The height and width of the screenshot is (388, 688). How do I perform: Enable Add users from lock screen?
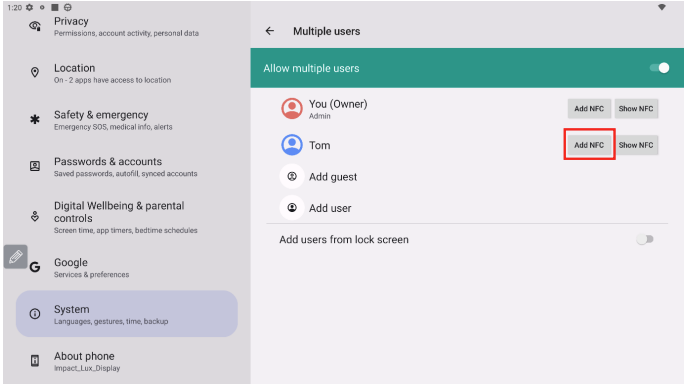(x=645, y=240)
